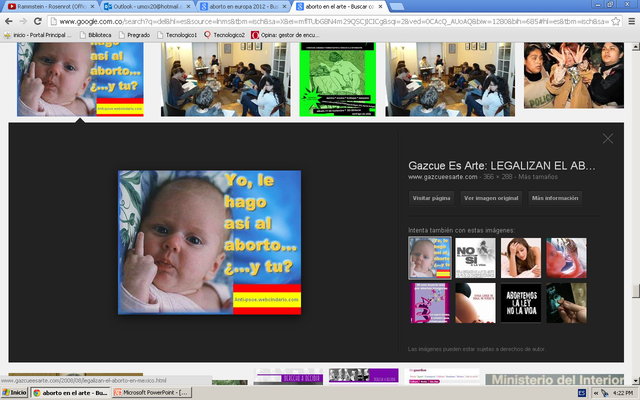Reload the page with the refresh icon
The width and height of the screenshot is (640, 400).
click(38, 21)
